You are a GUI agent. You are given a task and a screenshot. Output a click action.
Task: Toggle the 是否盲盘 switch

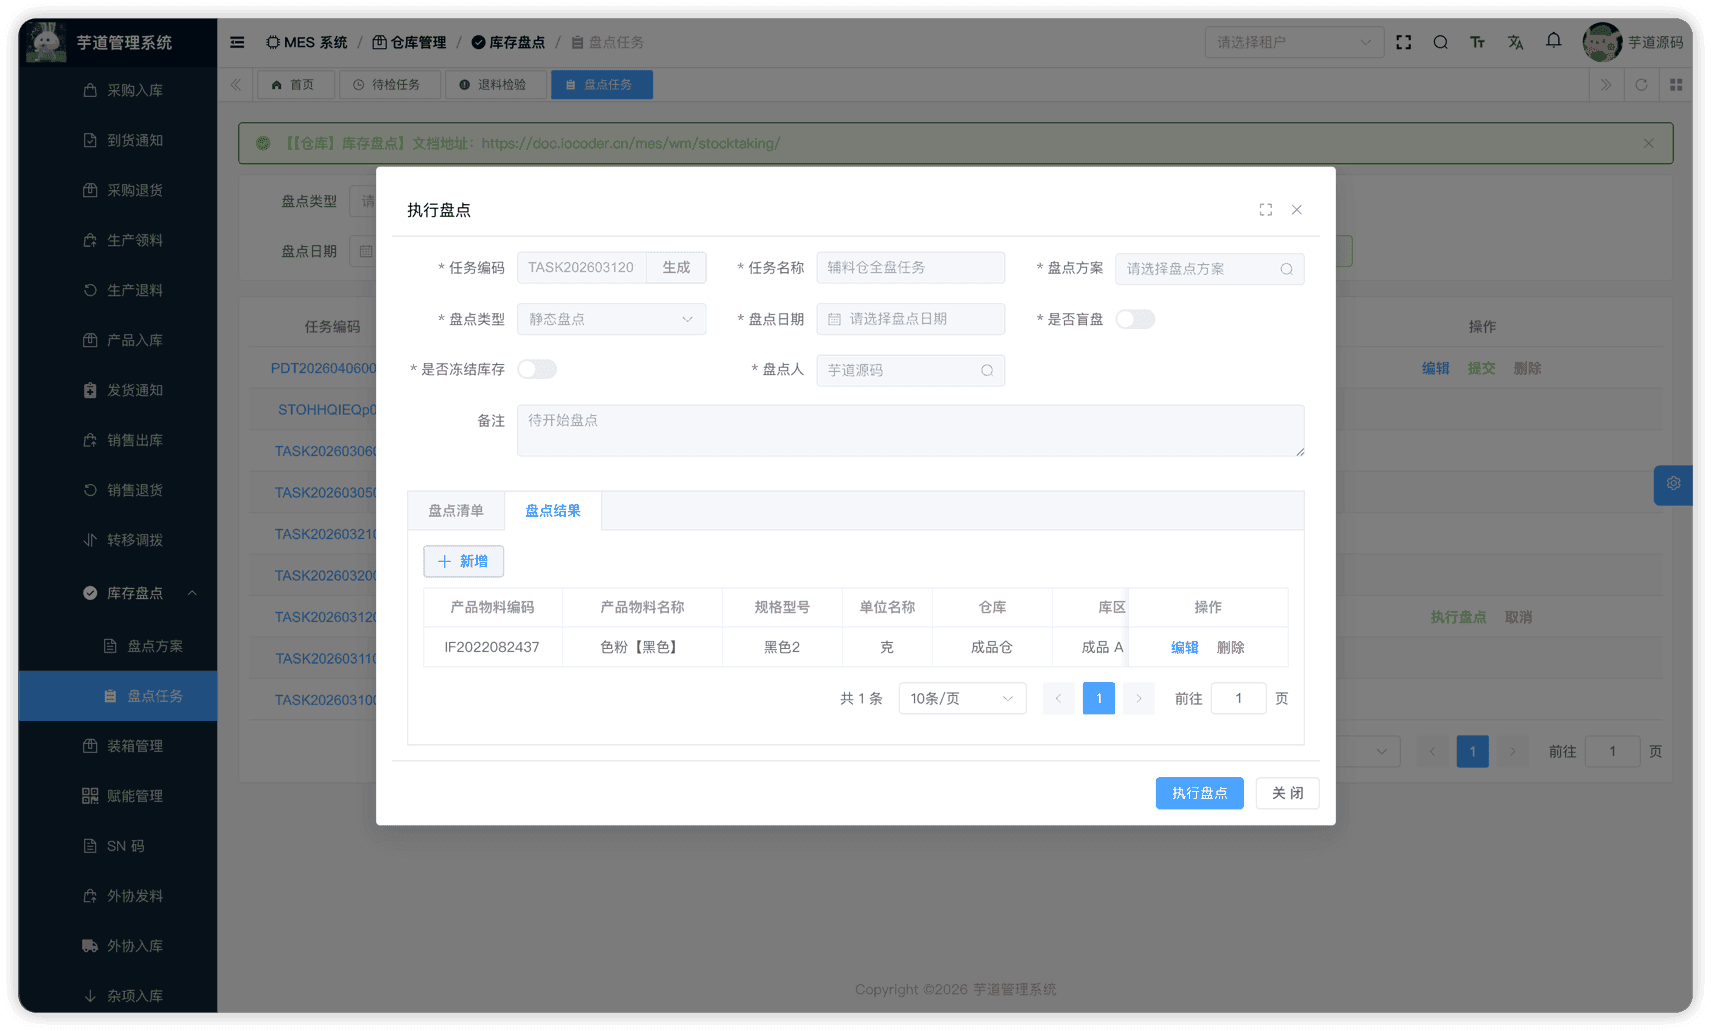click(x=1135, y=319)
